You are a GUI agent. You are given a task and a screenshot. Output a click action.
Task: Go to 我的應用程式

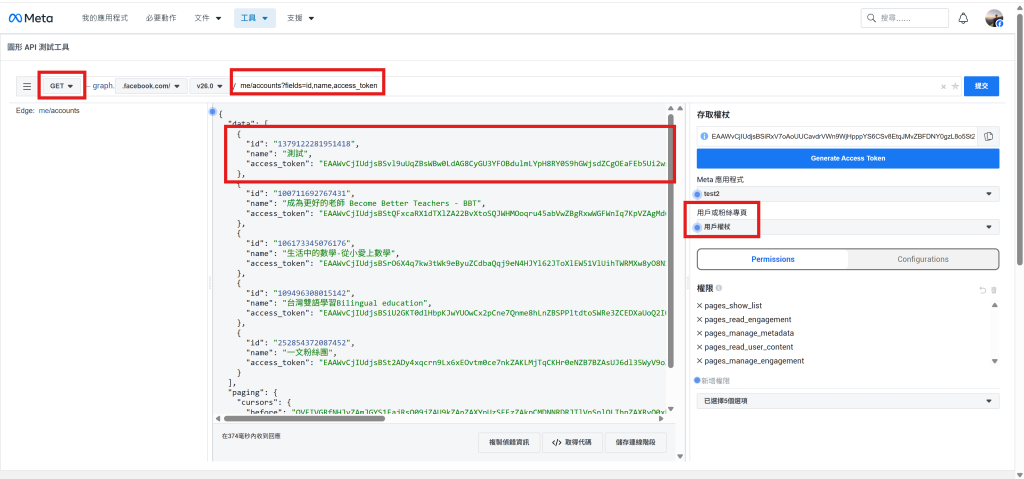104,18
